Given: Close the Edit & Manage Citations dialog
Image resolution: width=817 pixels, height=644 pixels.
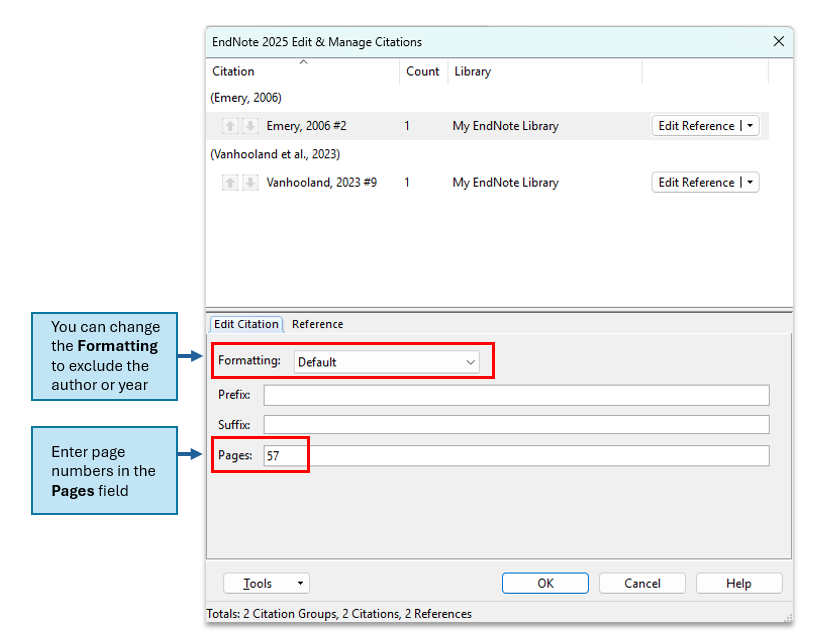Looking at the screenshot, I should [x=778, y=42].
